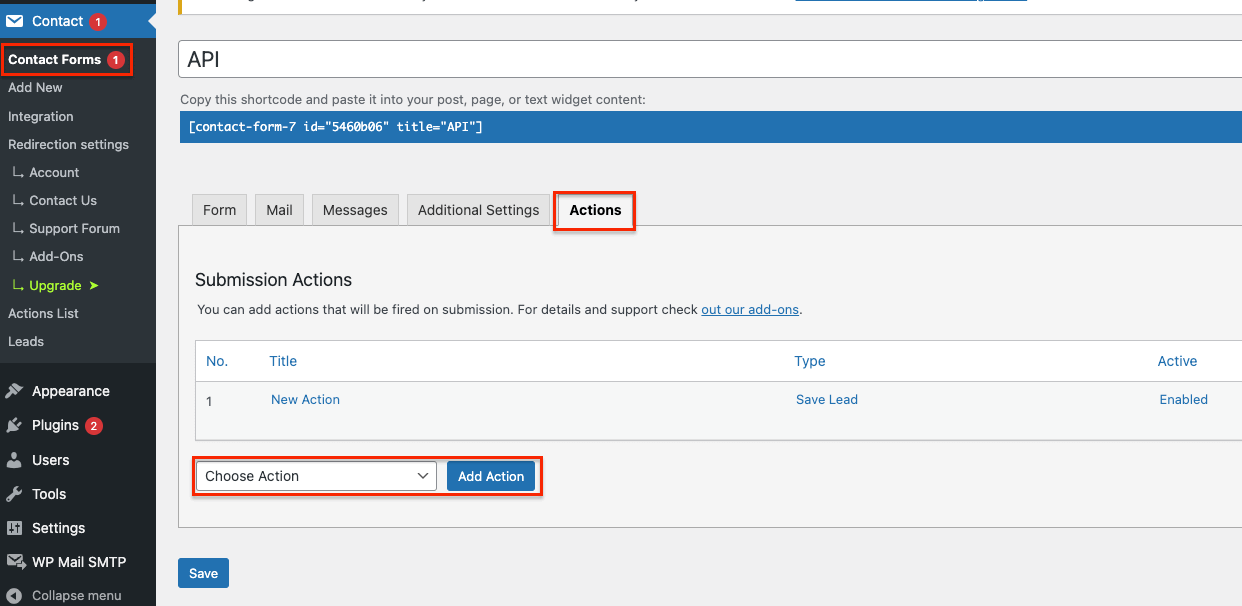Click the Appearance paintbrush icon

coord(15,391)
